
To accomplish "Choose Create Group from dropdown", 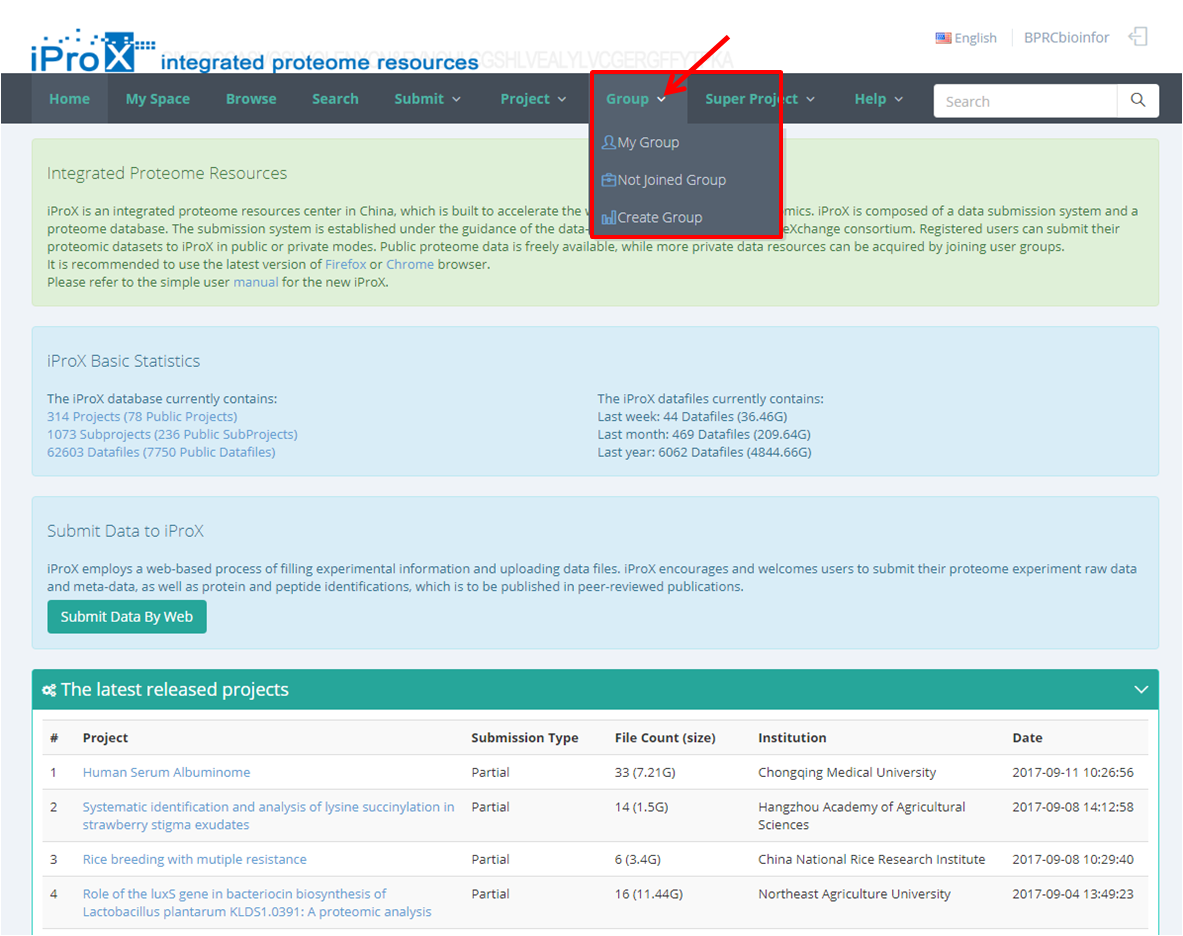I will pyautogui.click(x=659, y=218).
